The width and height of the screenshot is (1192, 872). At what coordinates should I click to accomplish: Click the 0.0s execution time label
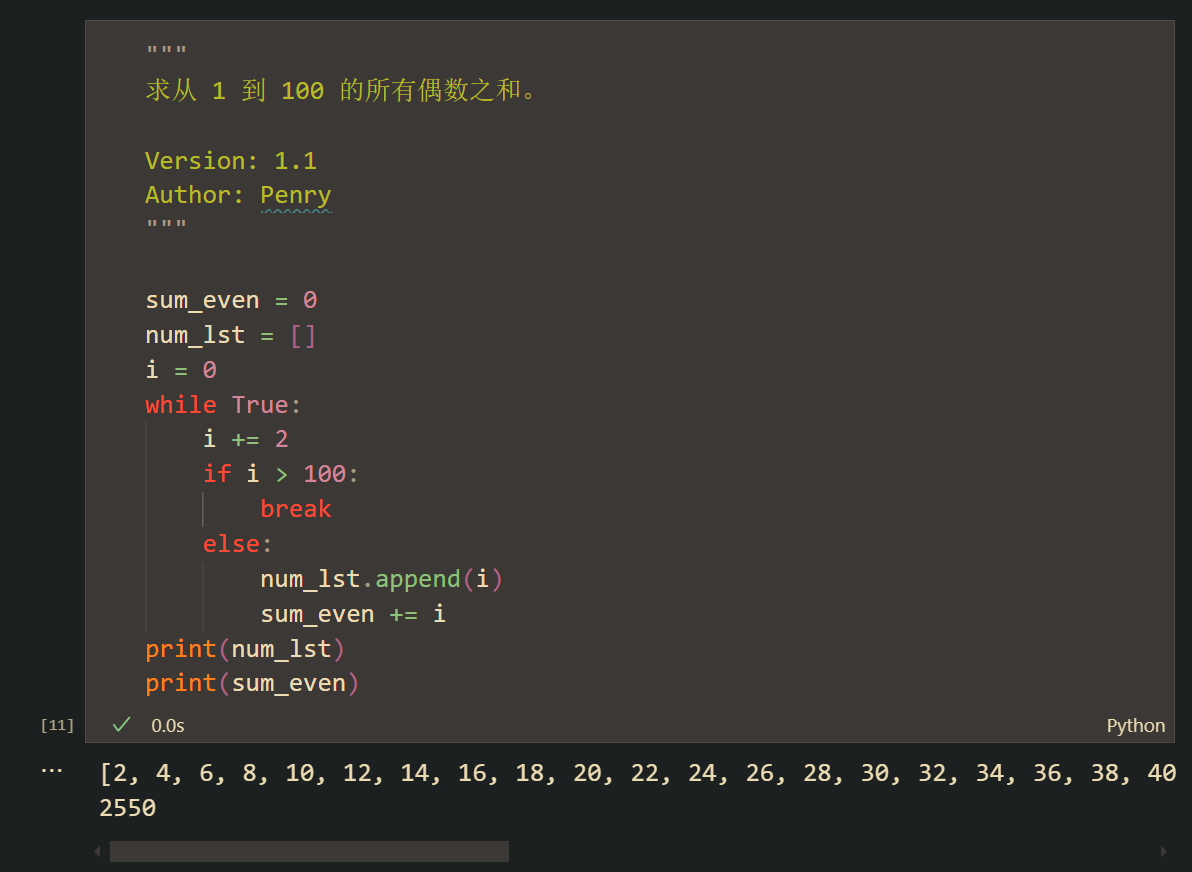(x=168, y=726)
